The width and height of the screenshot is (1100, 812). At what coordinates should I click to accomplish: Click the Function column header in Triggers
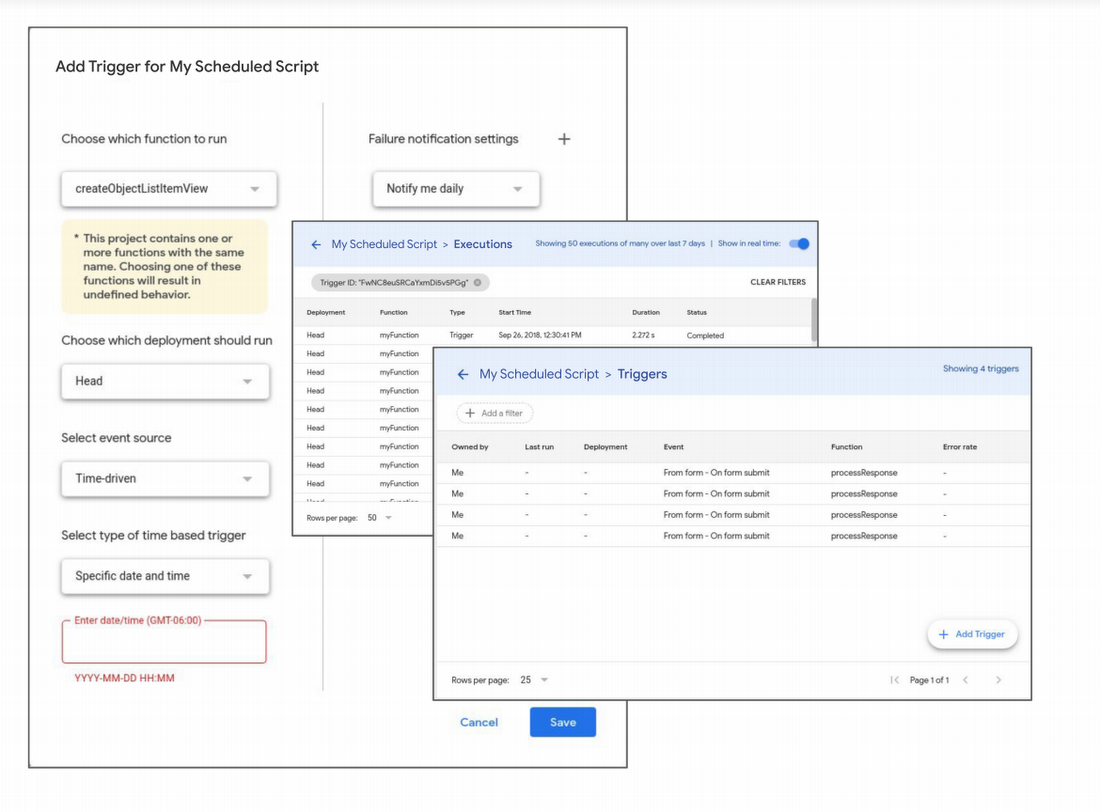[x=847, y=447]
